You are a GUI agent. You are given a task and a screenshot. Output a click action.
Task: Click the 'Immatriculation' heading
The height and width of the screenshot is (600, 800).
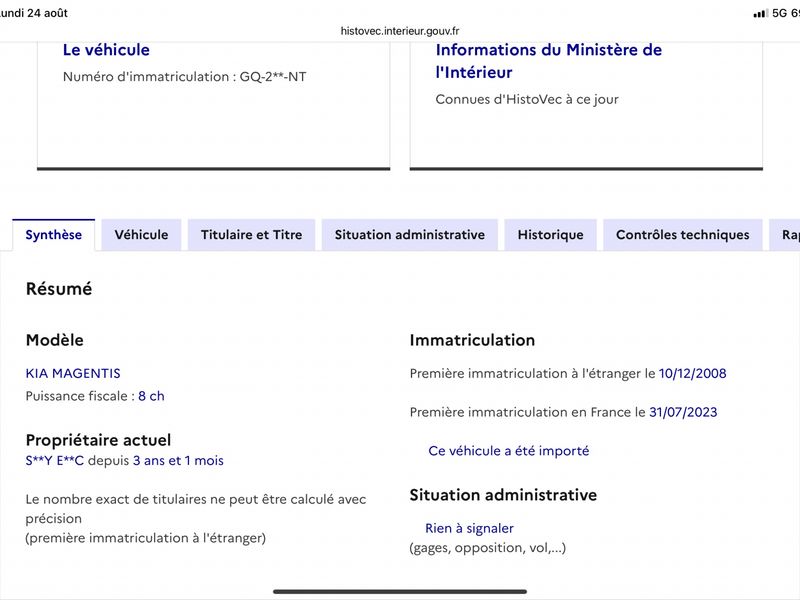[472, 340]
